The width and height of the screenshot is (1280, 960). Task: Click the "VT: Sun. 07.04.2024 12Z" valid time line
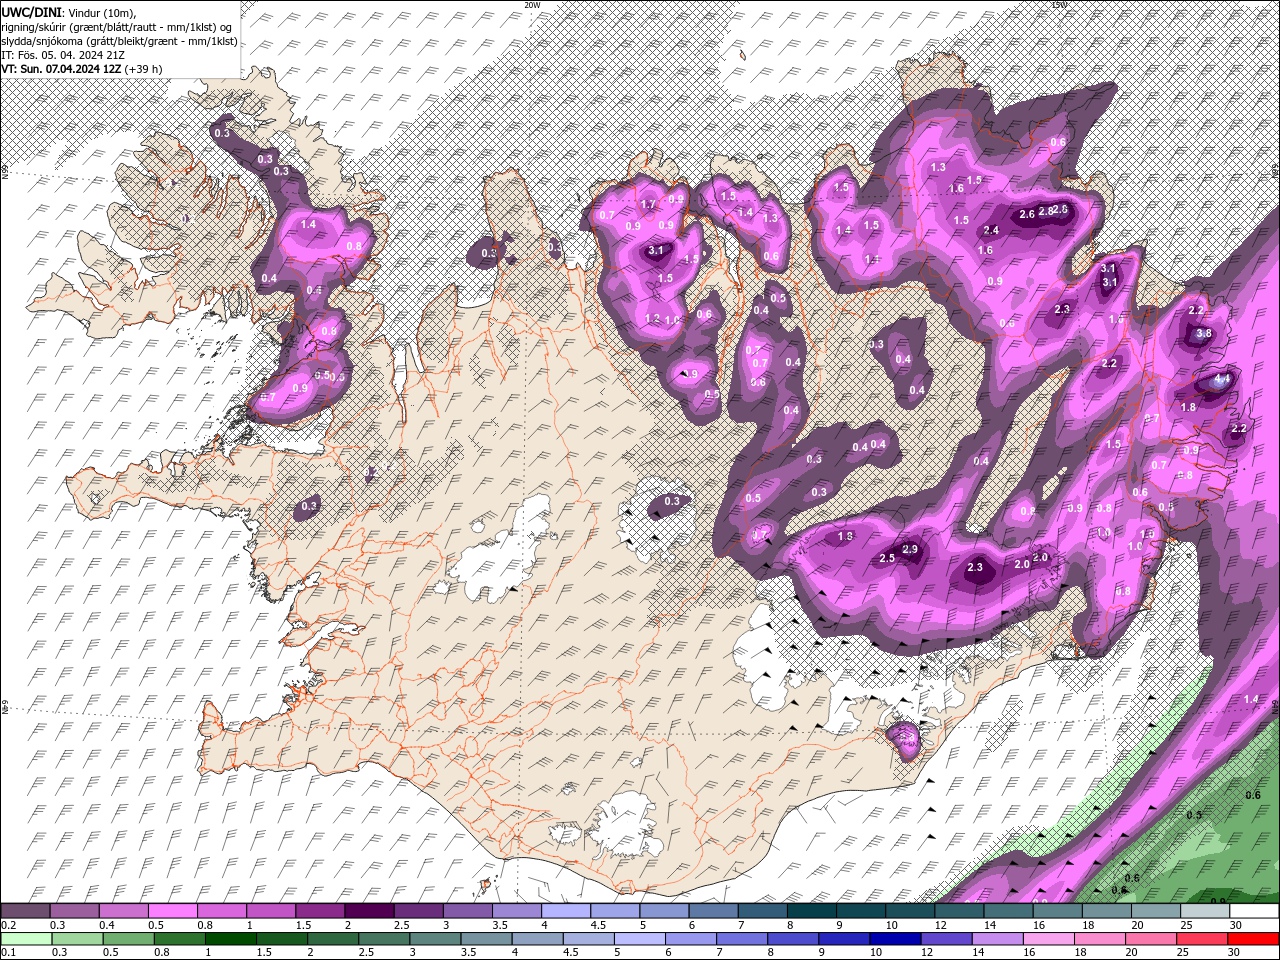pos(62,69)
